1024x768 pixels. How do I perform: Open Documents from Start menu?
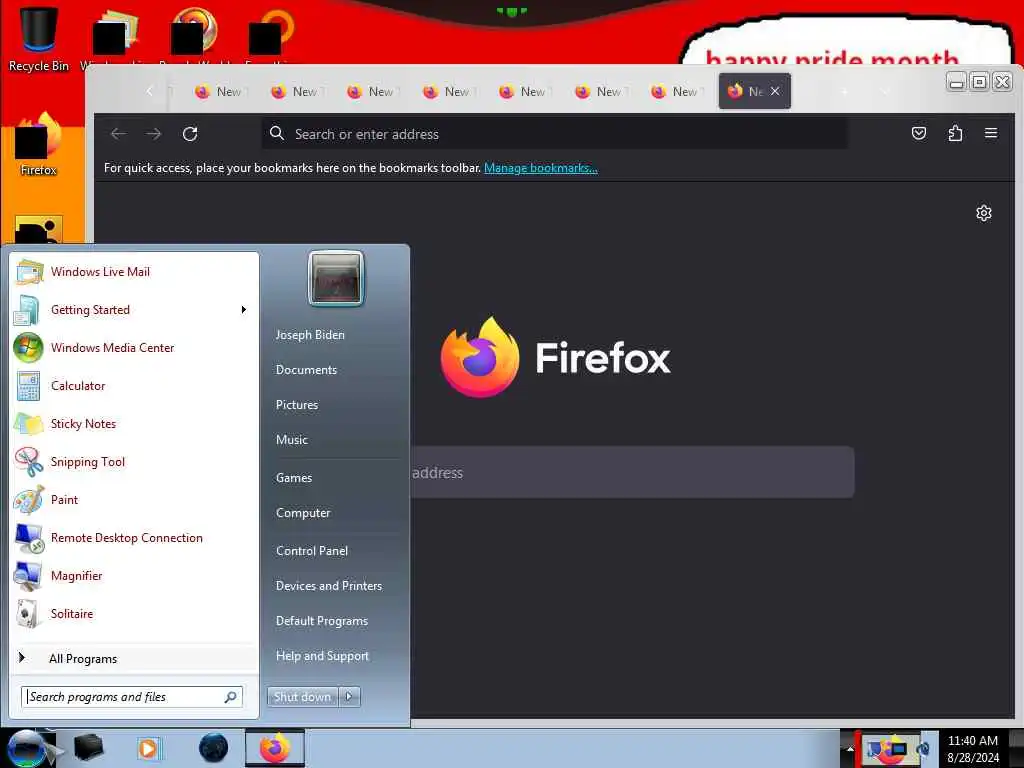coord(306,370)
